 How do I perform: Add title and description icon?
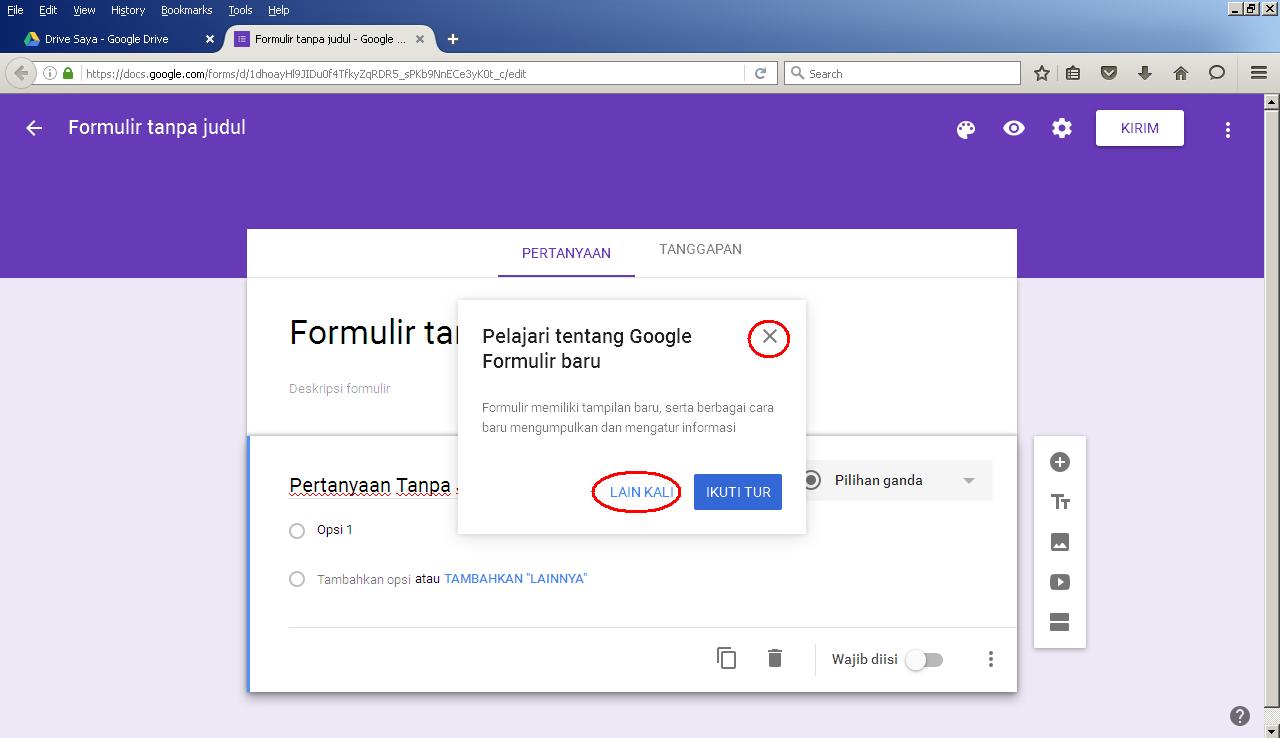(1060, 502)
